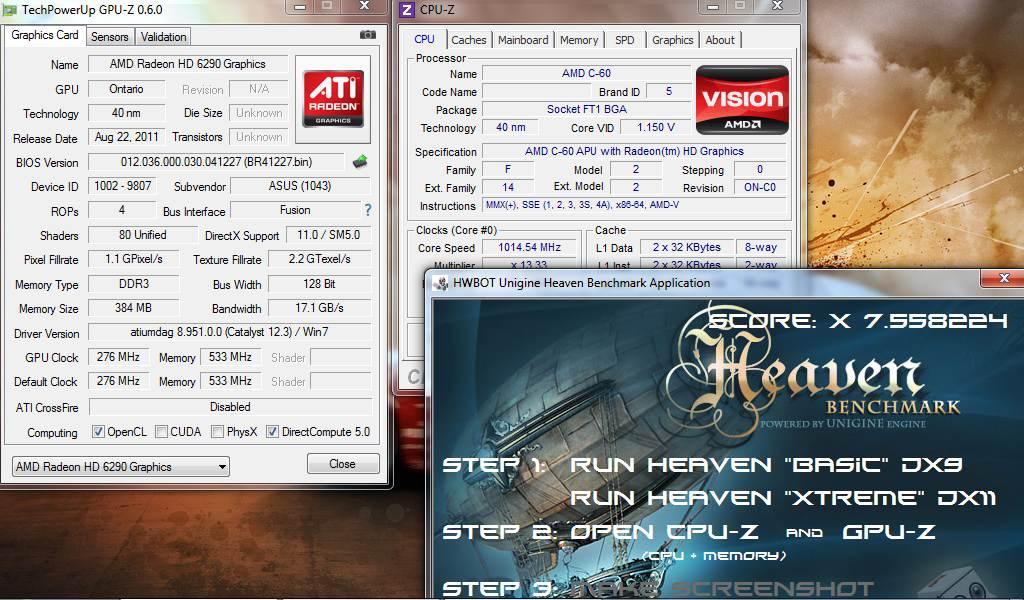Click the ATI Radeon Graphics logo

(x=333, y=99)
